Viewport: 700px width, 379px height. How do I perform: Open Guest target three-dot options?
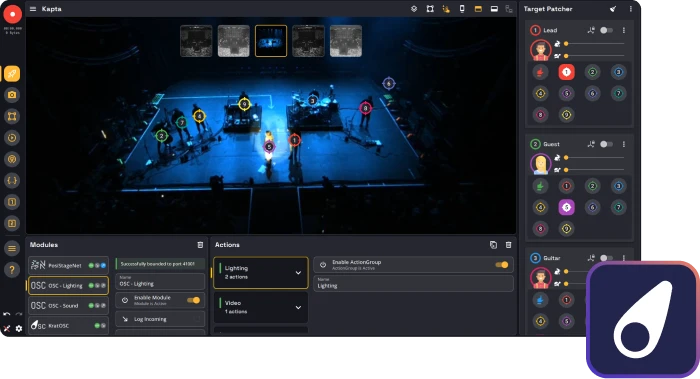[624, 144]
